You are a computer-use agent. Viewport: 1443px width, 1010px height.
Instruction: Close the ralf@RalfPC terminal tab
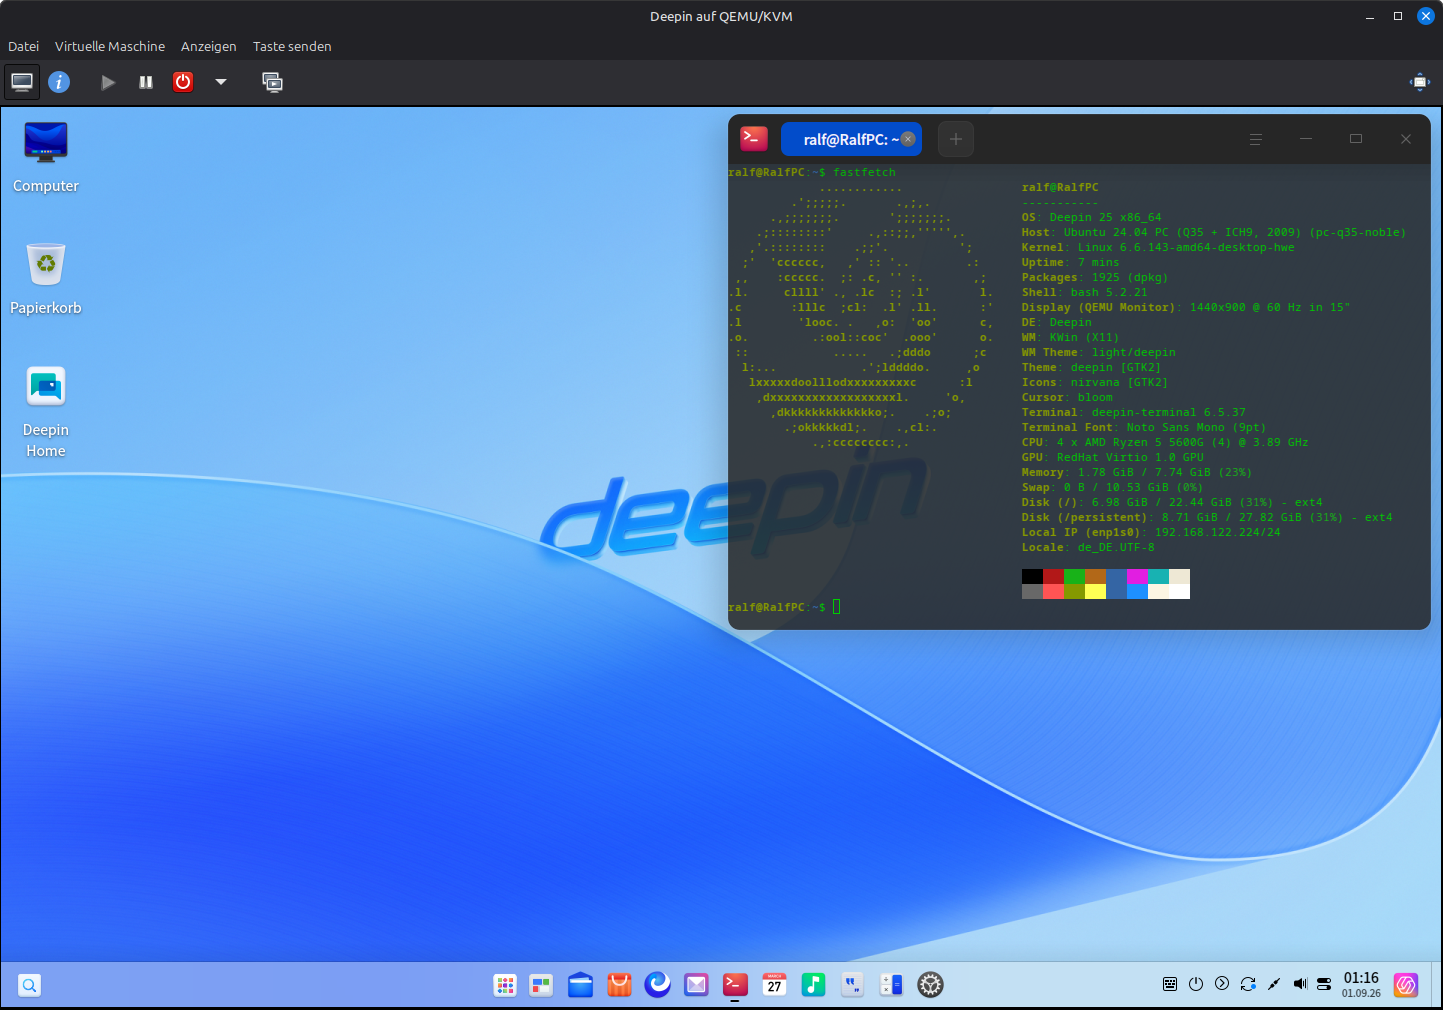pos(908,139)
